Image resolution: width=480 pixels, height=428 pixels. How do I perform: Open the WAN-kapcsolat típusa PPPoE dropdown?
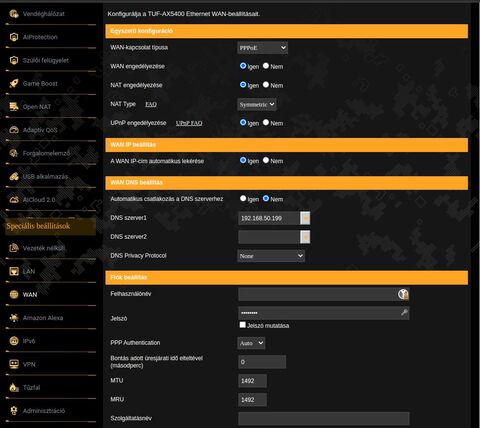[263, 48]
